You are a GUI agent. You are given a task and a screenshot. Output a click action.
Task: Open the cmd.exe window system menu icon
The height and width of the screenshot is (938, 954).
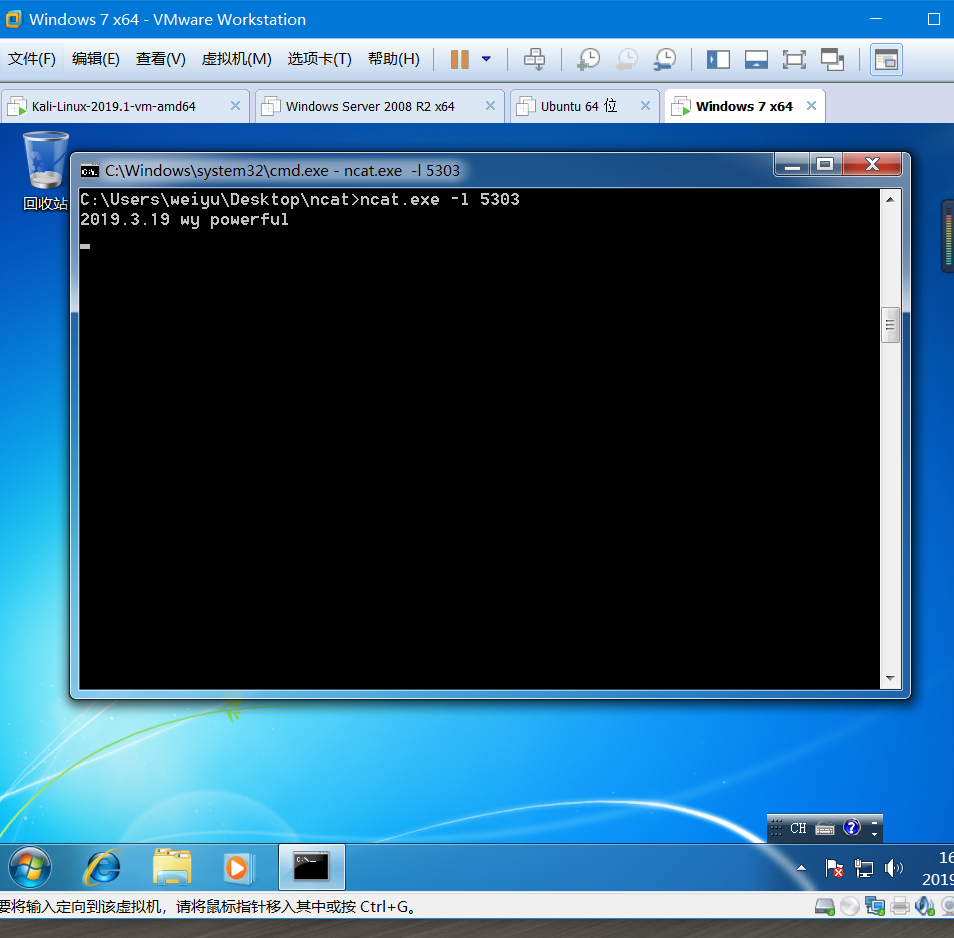89,171
